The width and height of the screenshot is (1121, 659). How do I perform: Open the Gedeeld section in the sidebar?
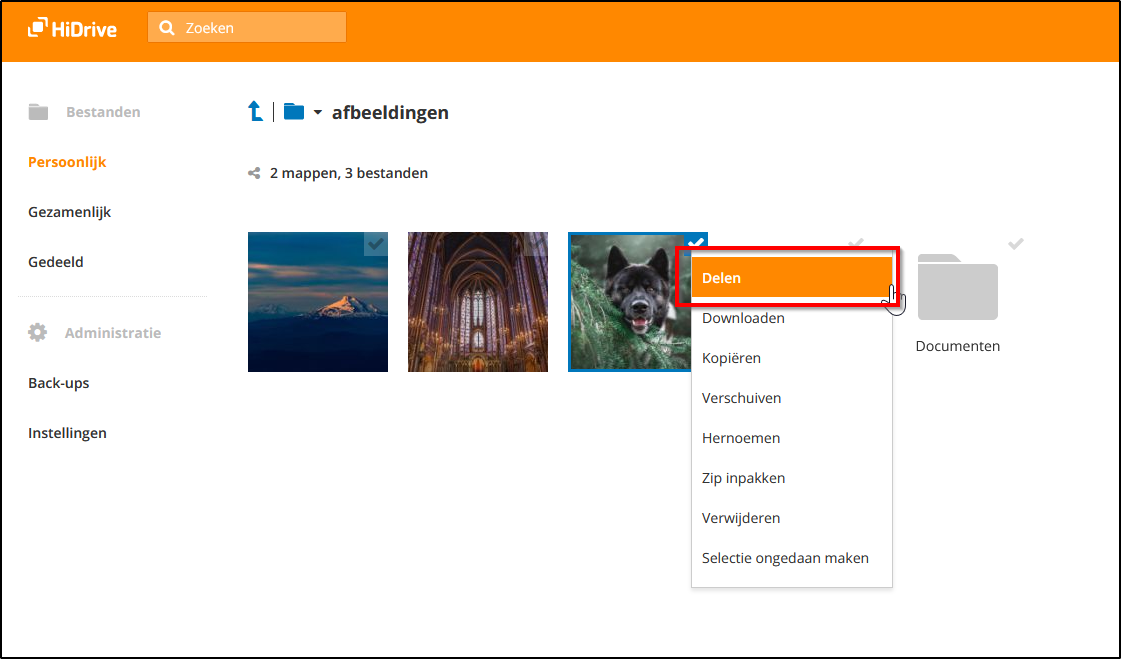(x=56, y=262)
